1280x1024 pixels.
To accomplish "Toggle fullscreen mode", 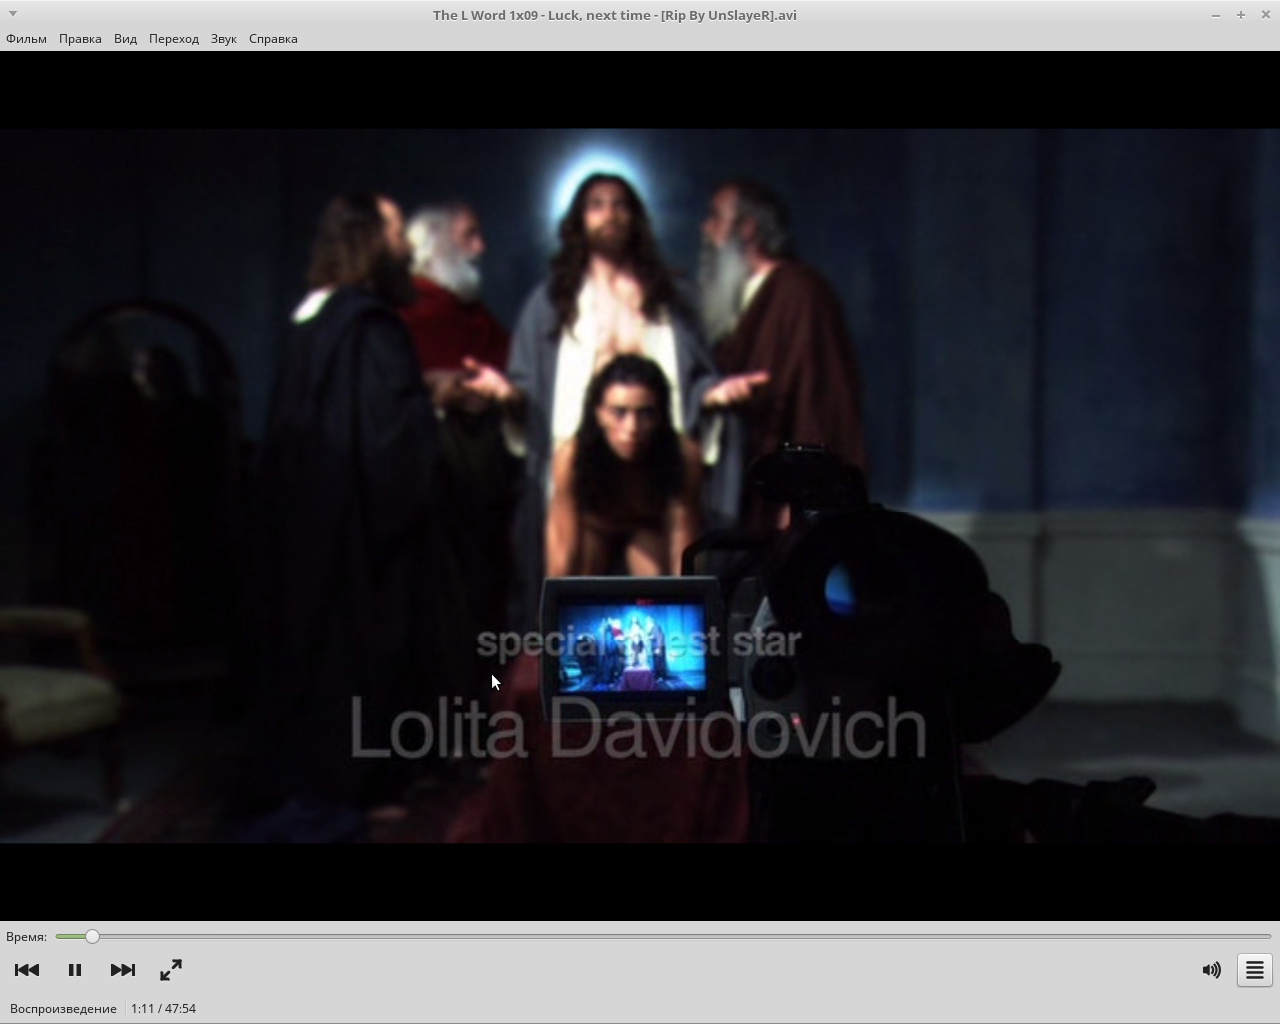I will [171, 970].
